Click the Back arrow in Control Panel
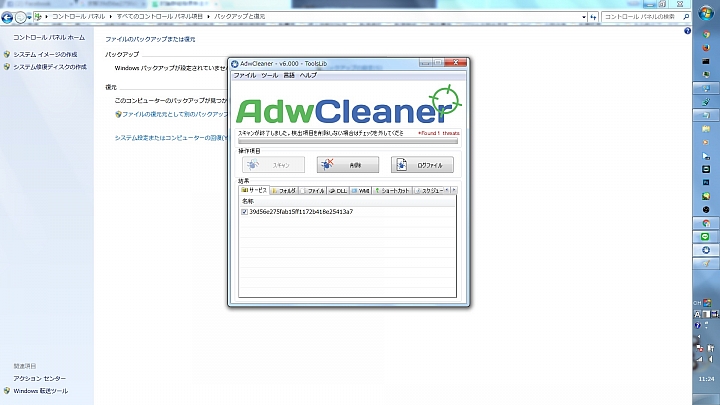Image resolution: width=720 pixels, height=405 pixels. click(7, 17)
